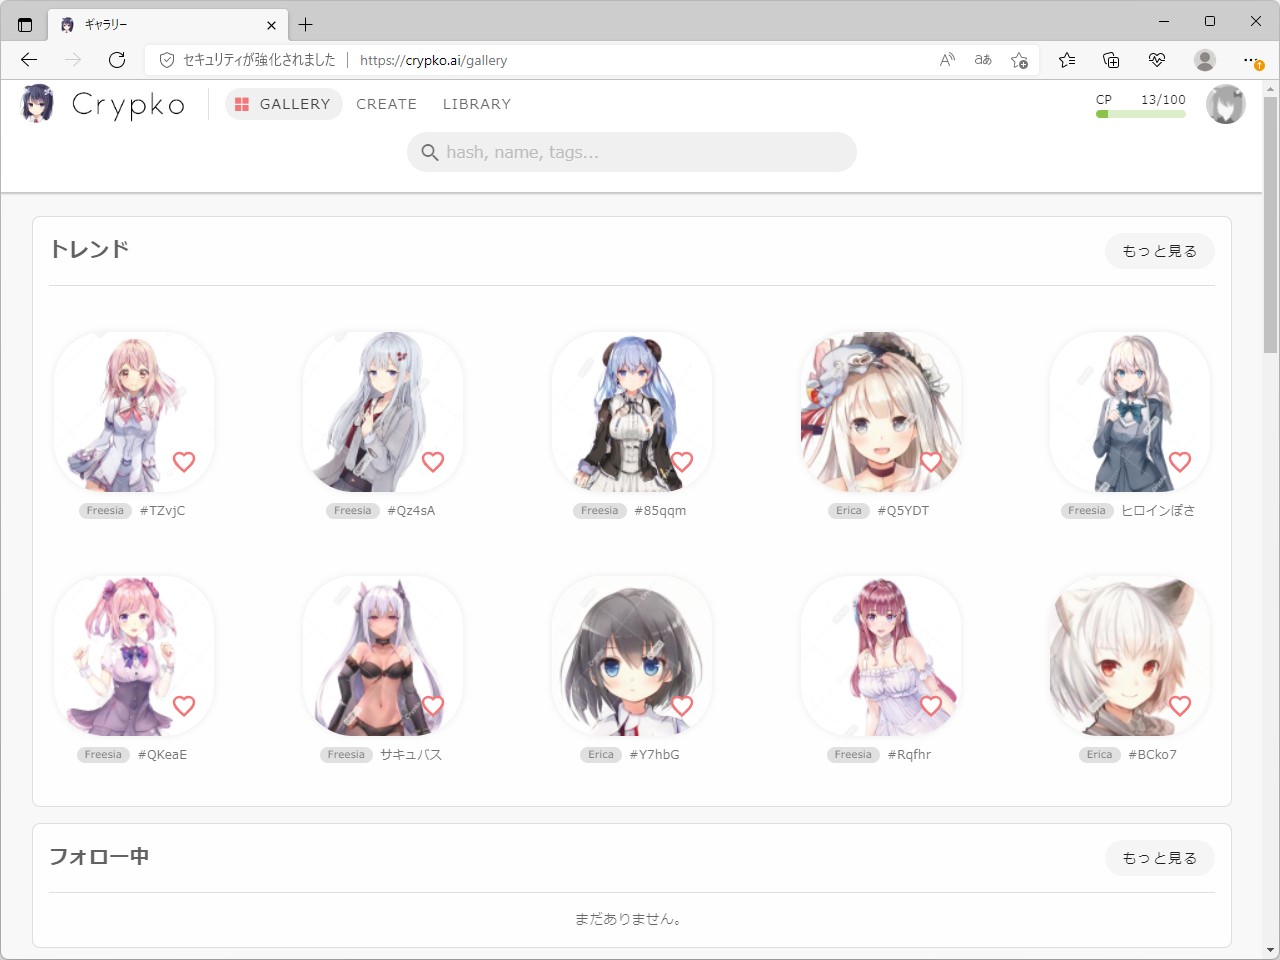Open your profile avatar icon at top right

click(1225, 103)
